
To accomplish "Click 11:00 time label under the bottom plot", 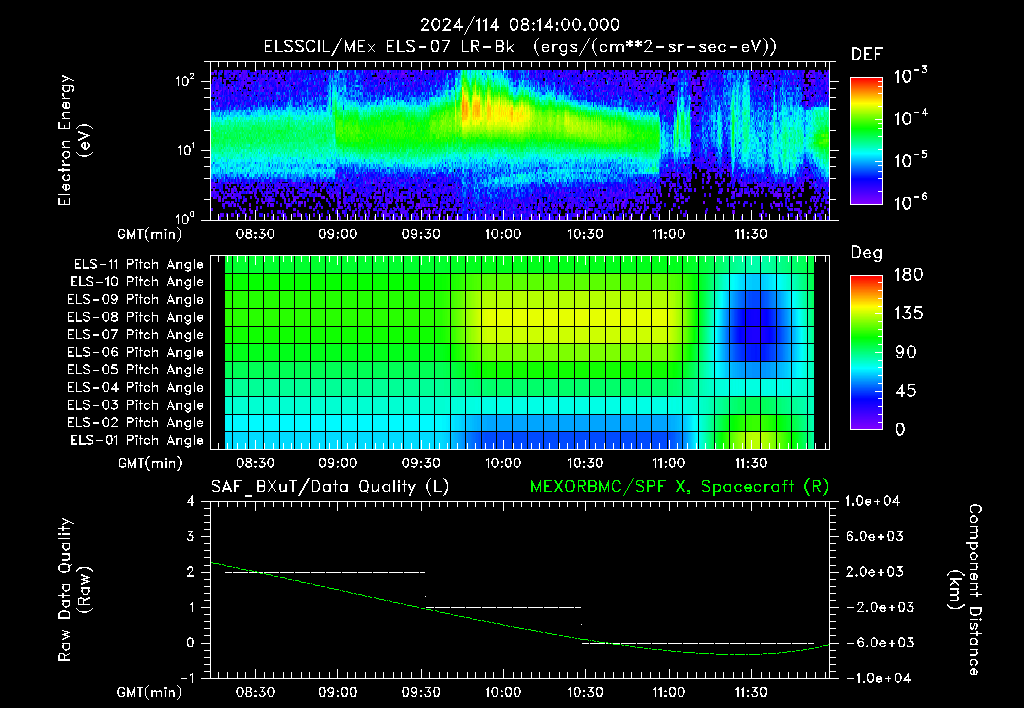I will click(x=668, y=692).
